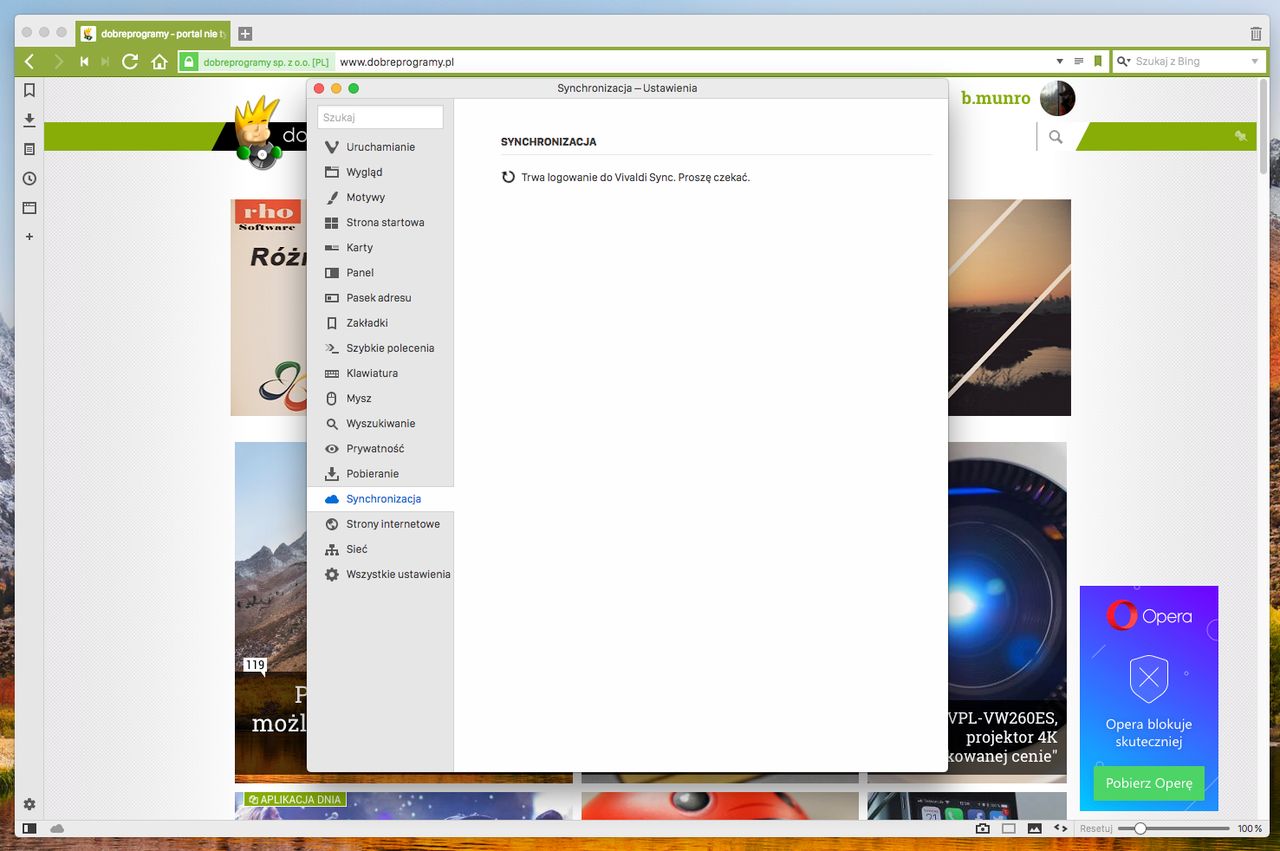The image size is (1280, 851).
Task: Go to Strony internetowe settings
Action: pyautogui.click(x=380, y=524)
